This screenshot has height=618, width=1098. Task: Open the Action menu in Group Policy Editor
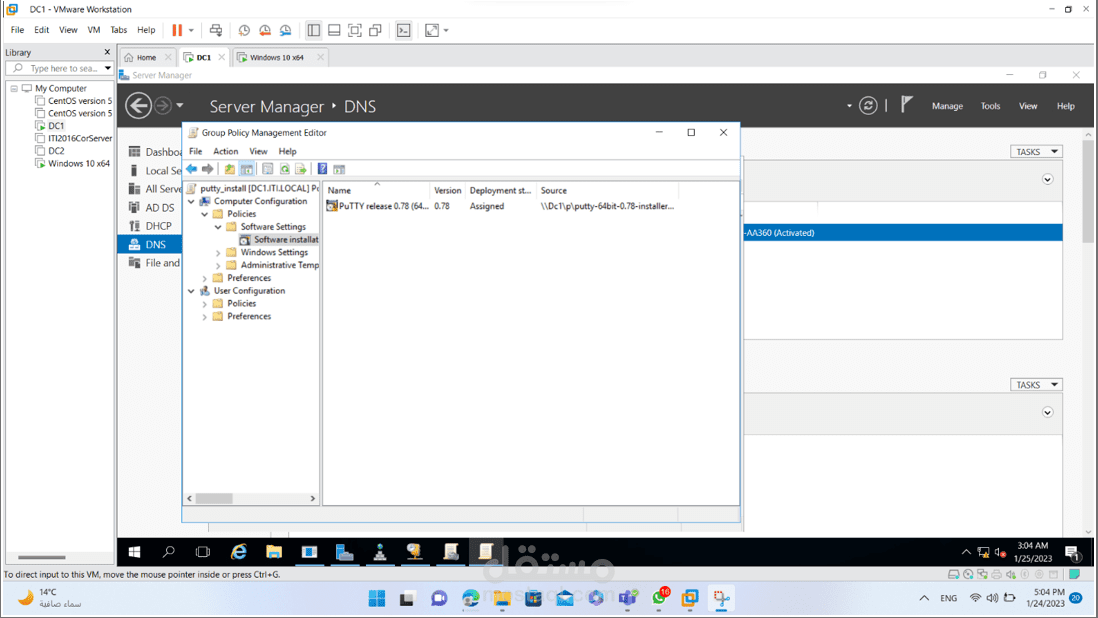225,151
